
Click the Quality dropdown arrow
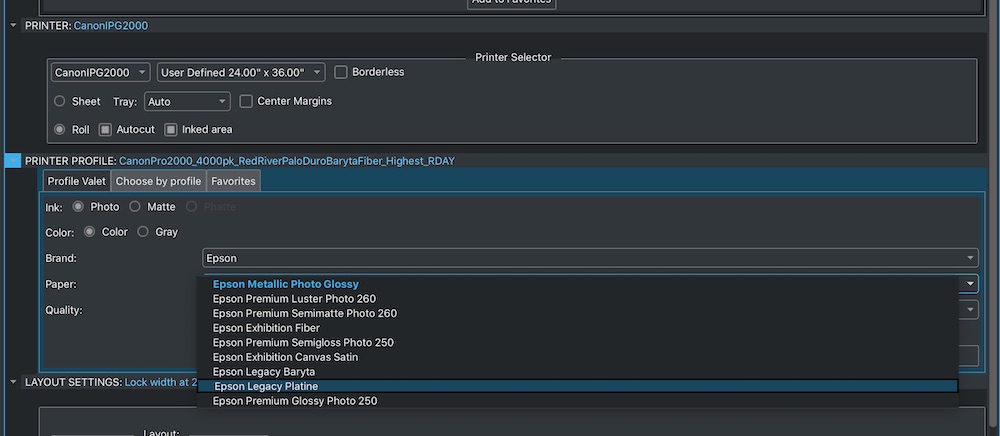click(x=971, y=310)
